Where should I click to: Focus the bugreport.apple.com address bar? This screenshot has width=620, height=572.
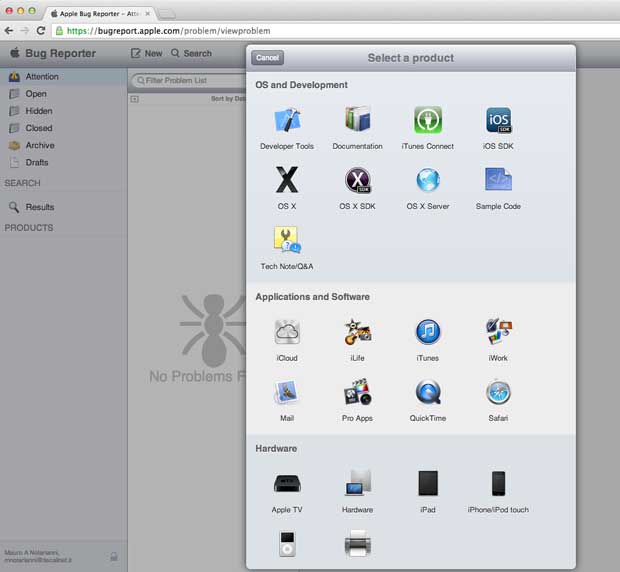[x=336, y=31]
